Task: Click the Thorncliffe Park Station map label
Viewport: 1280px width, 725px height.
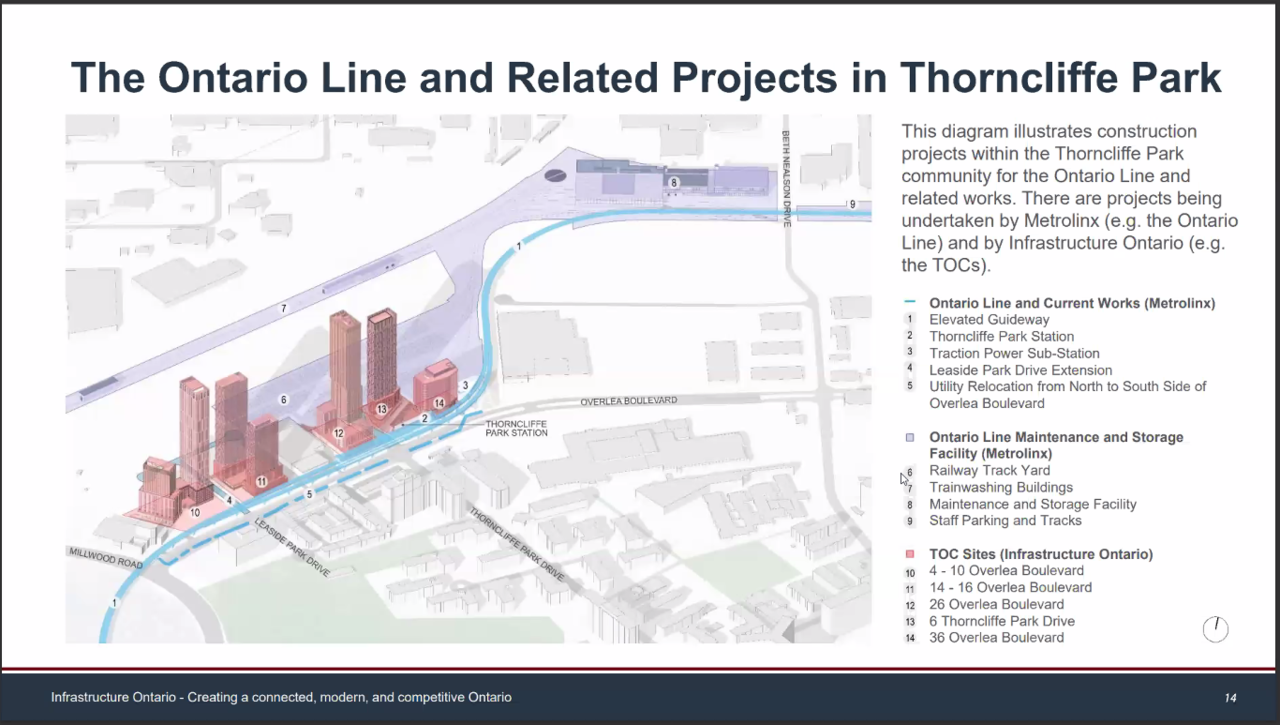Action: tap(516, 428)
